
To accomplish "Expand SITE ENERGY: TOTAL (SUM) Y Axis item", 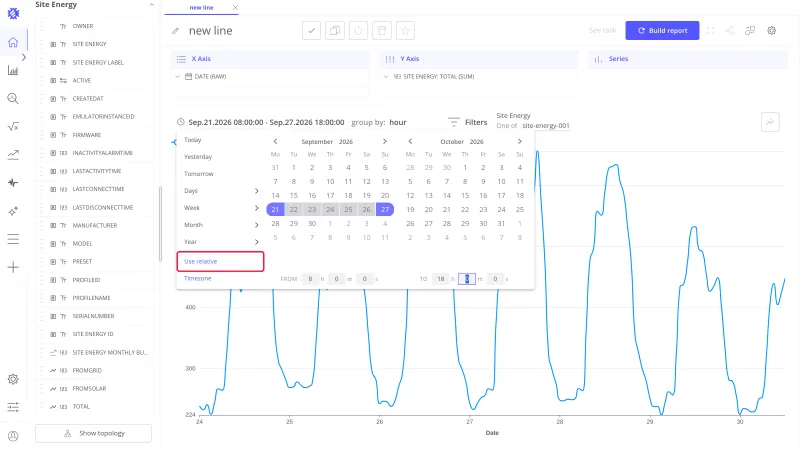I will 386,77.
